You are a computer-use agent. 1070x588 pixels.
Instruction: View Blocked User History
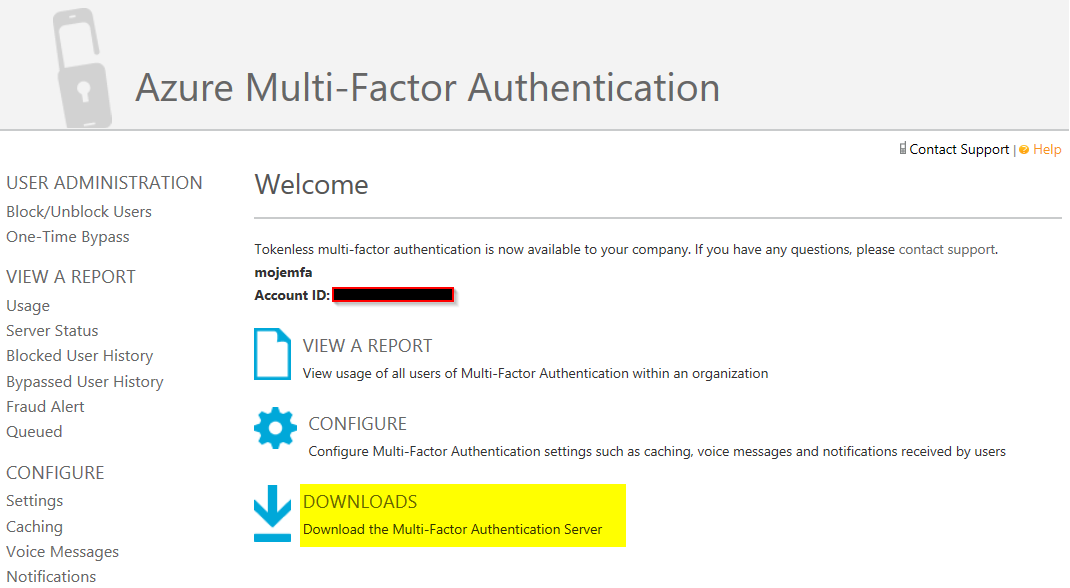[80, 356]
